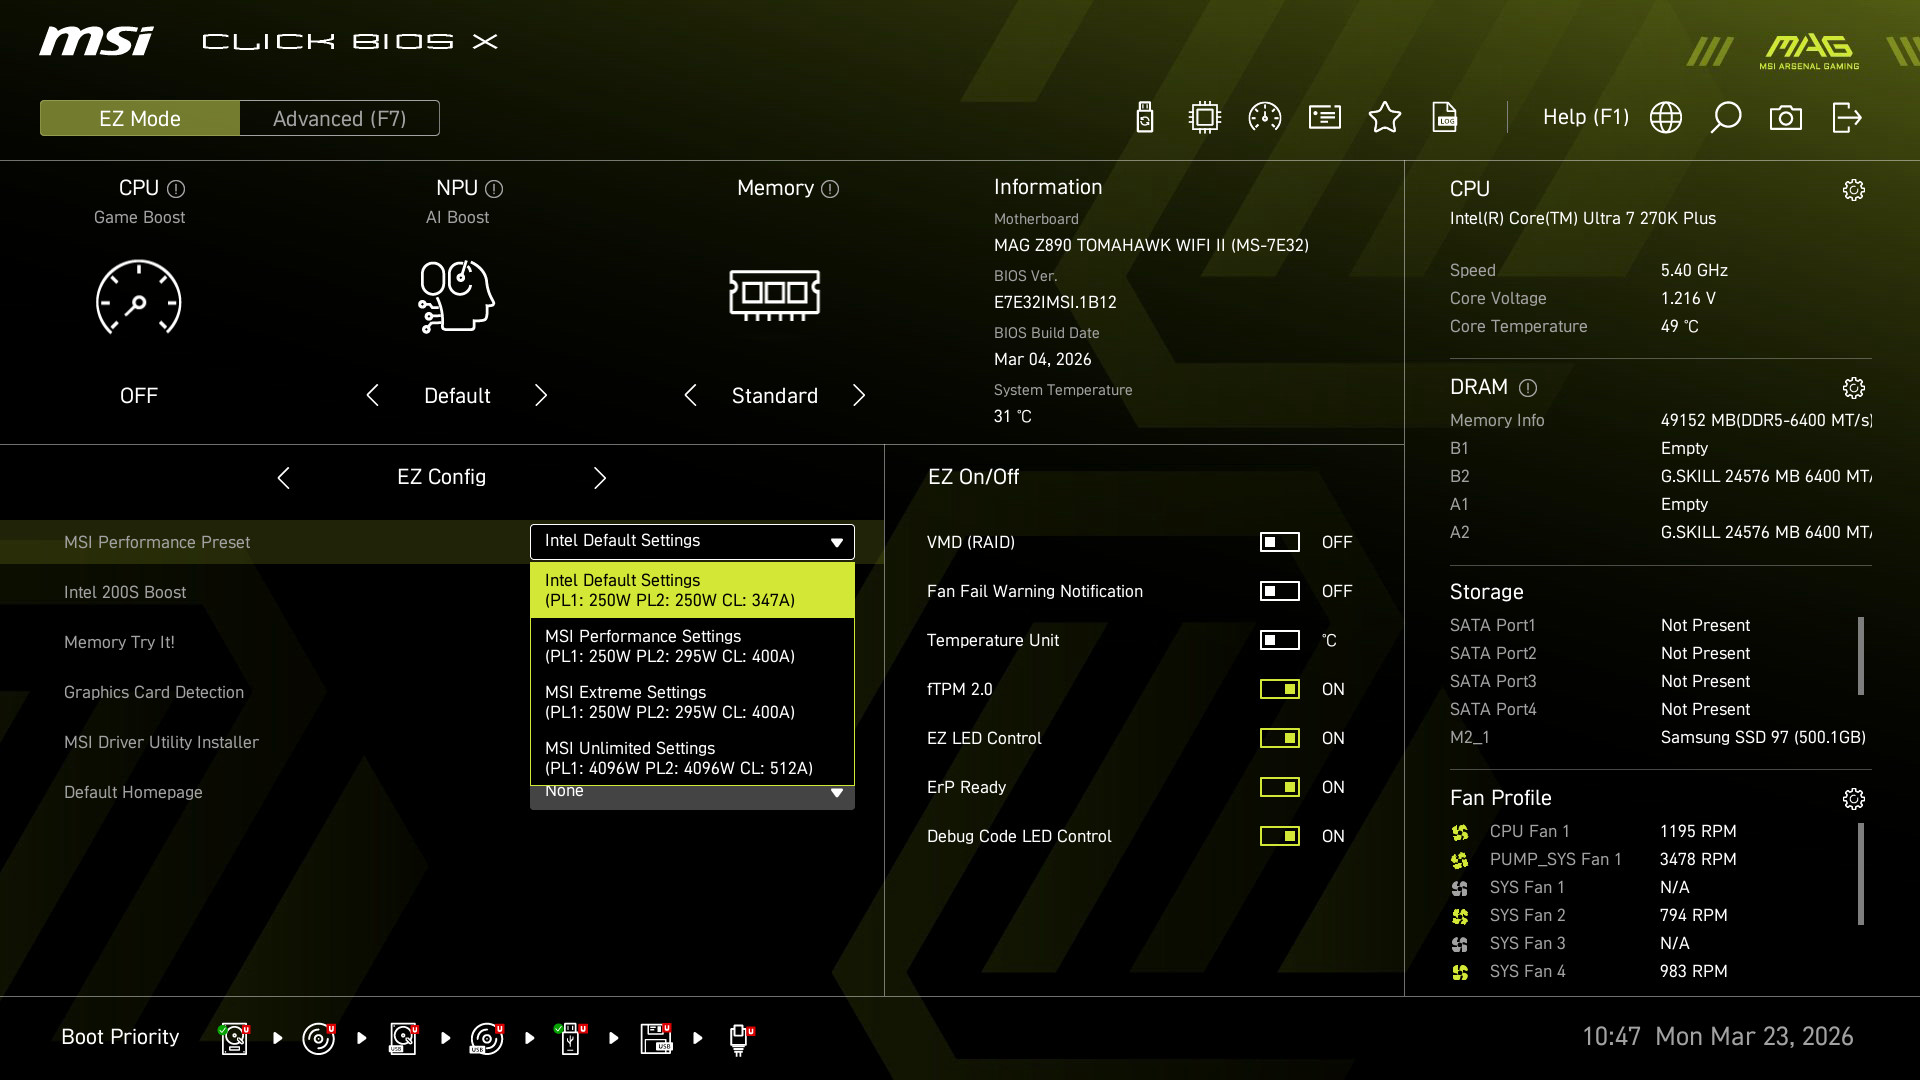1920x1080 pixels.
Task: Open the CPU chip toolbar icon
Action: (x=1204, y=118)
